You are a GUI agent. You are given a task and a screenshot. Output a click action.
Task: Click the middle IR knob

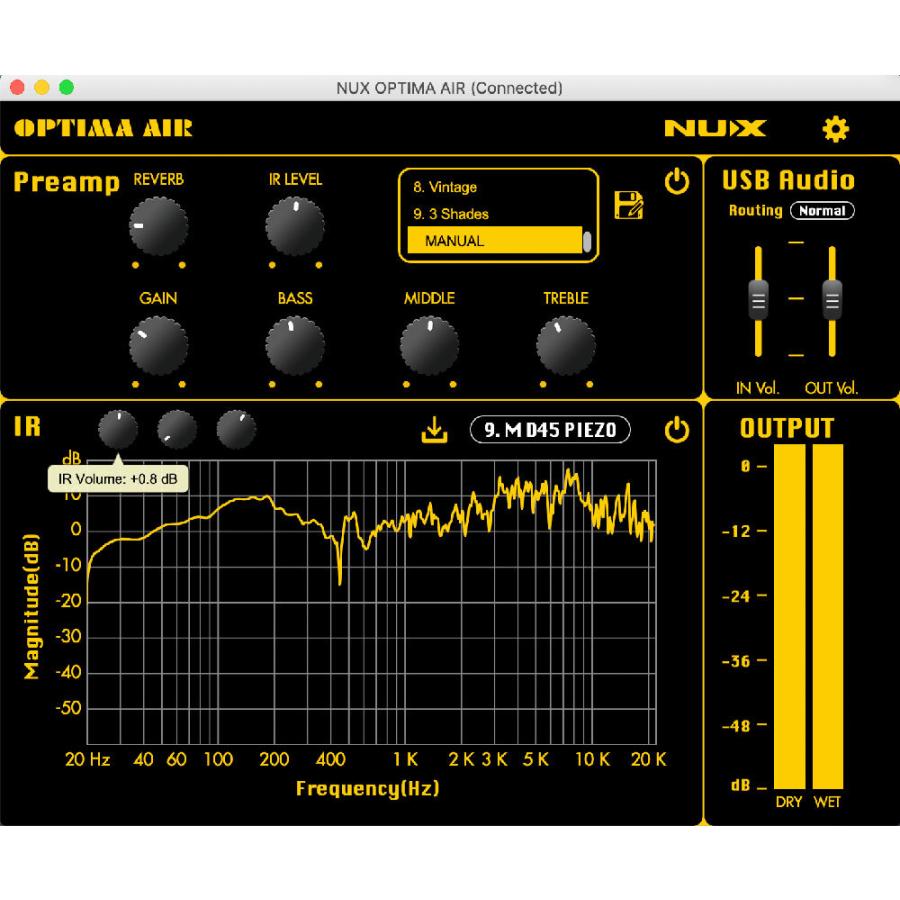coord(177,429)
